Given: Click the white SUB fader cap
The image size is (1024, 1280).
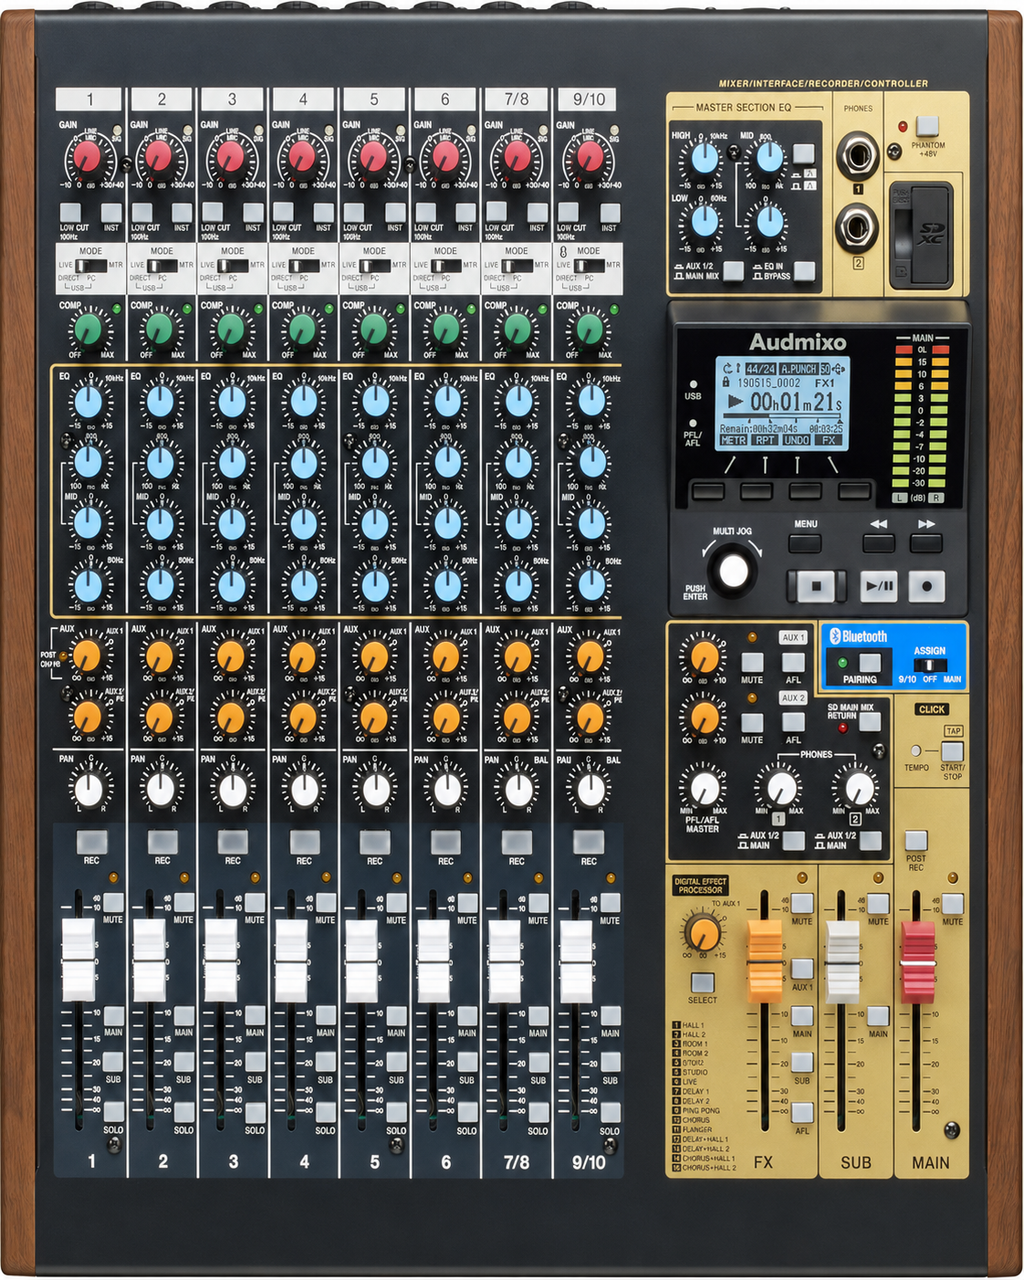Looking at the screenshot, I should [842, 962].
